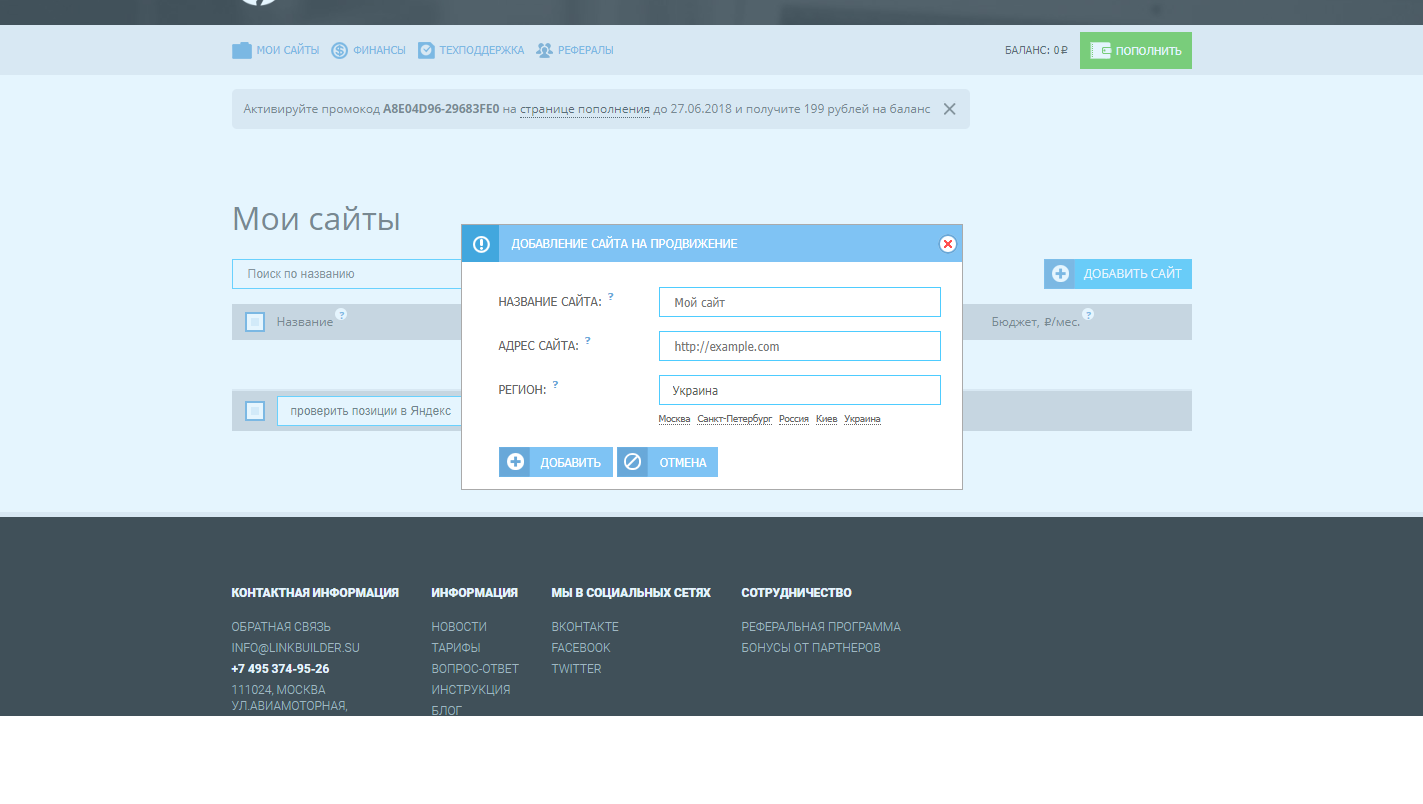This screenshot has height=804, width=1423.
Task: Open the ТАРИФЫ footer link
Action: coord(456,648)
